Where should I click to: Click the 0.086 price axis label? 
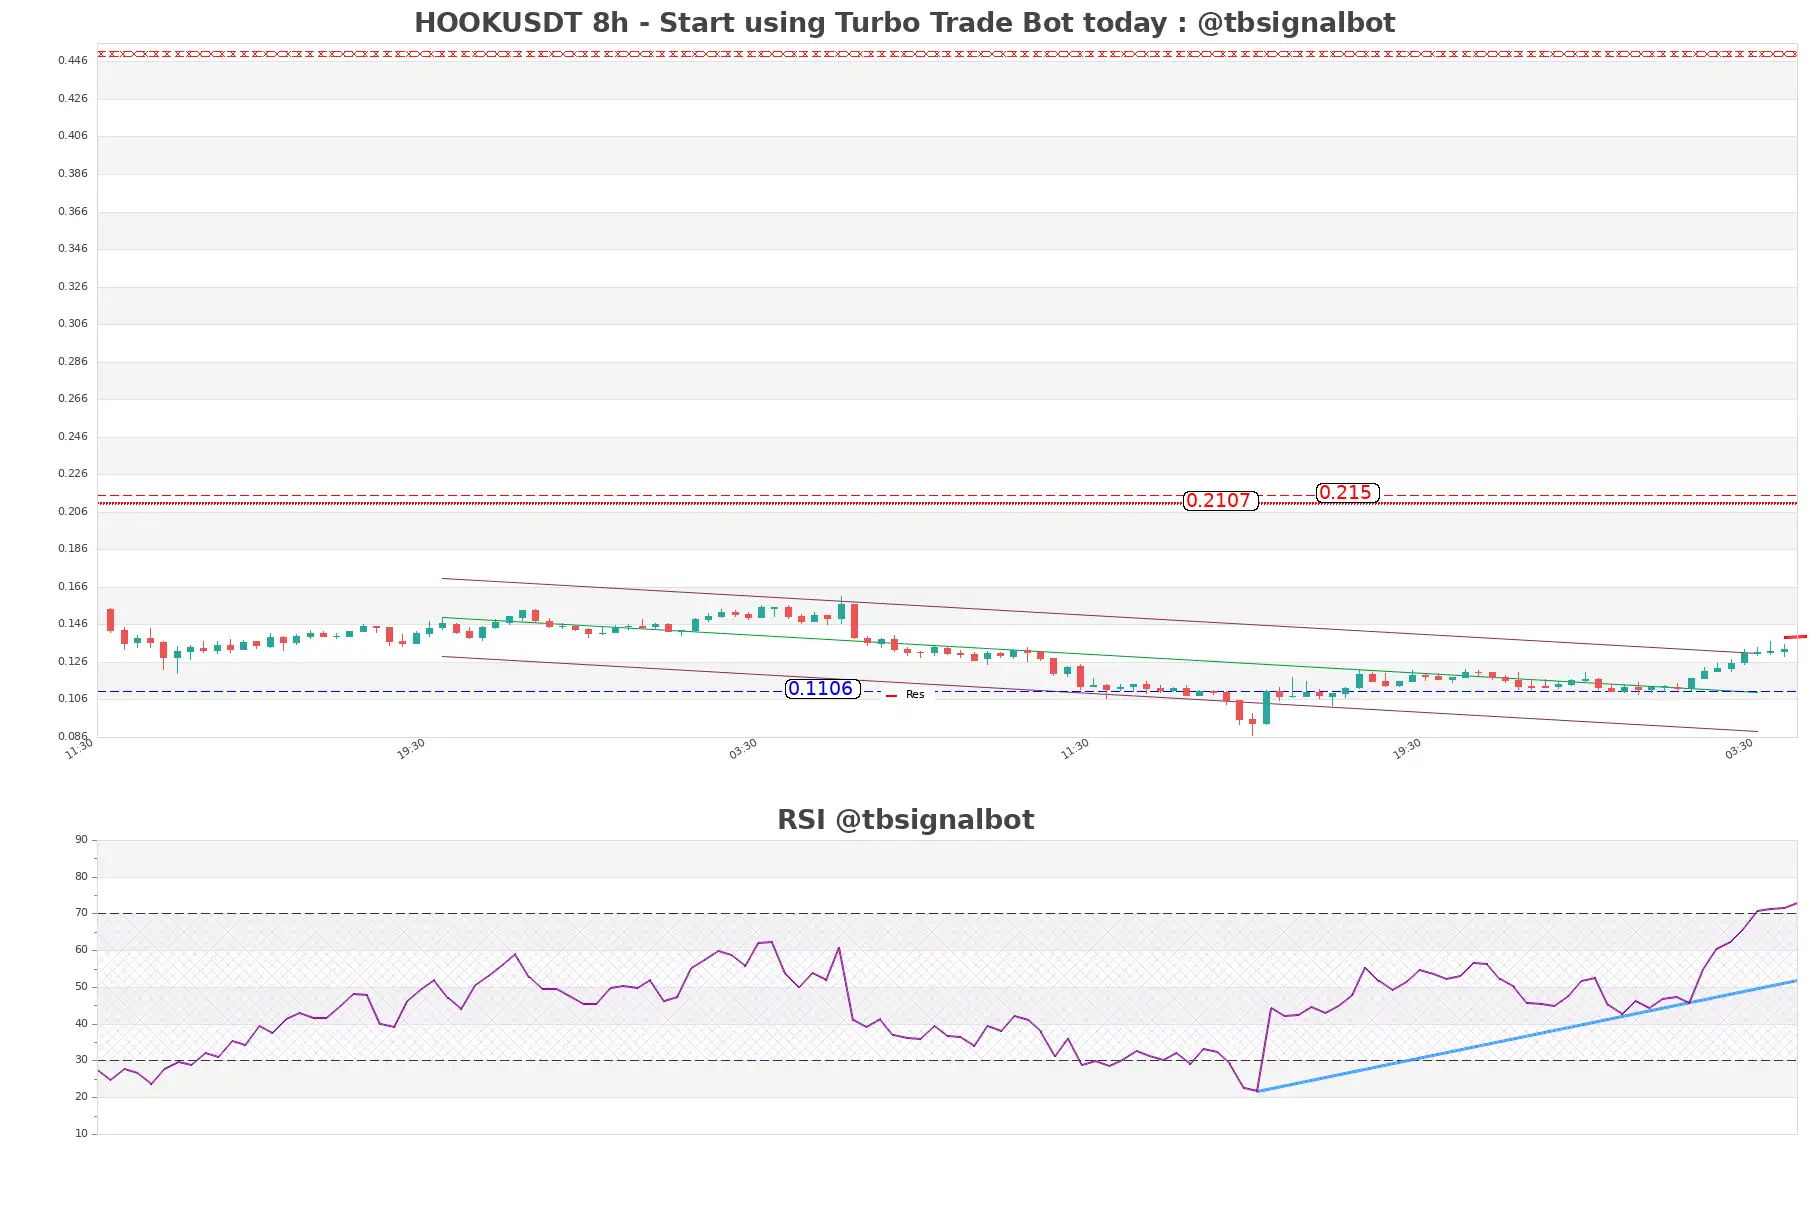tap(72, 736)
